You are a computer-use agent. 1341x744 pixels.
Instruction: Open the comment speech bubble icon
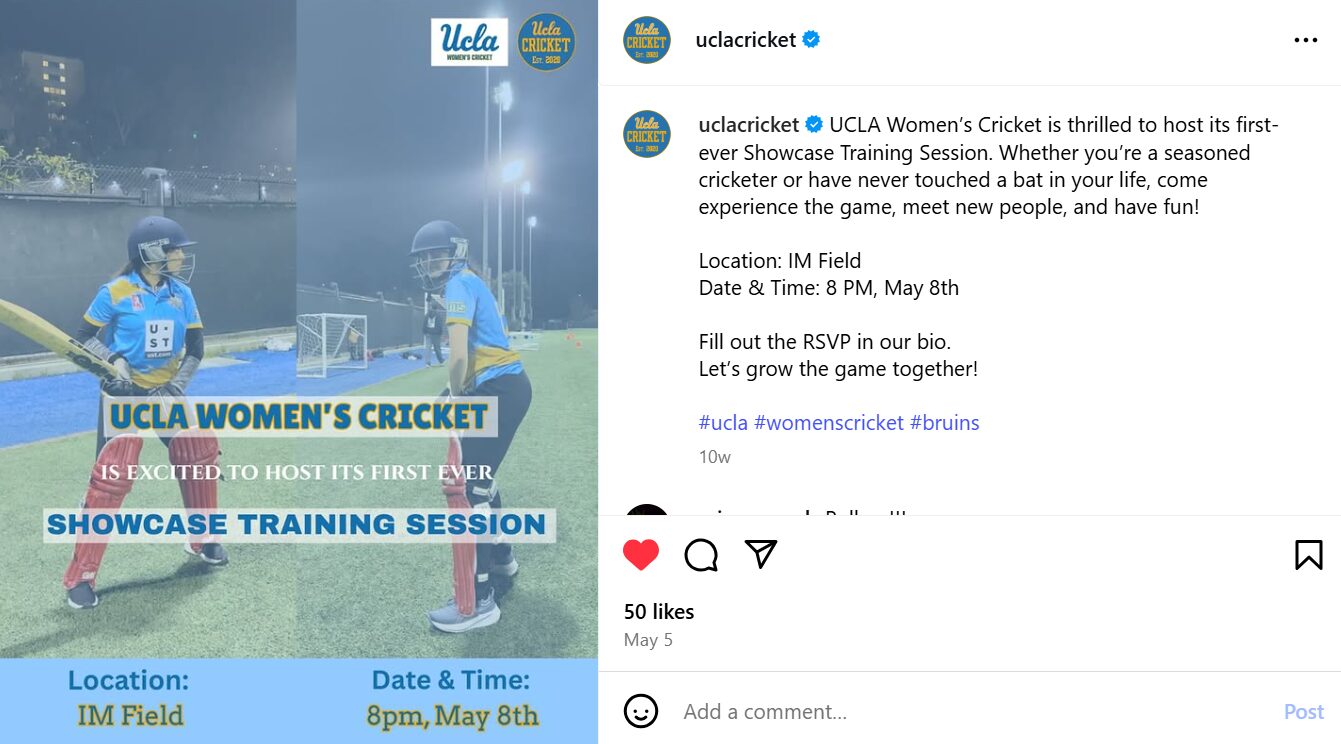pos(701,554)
